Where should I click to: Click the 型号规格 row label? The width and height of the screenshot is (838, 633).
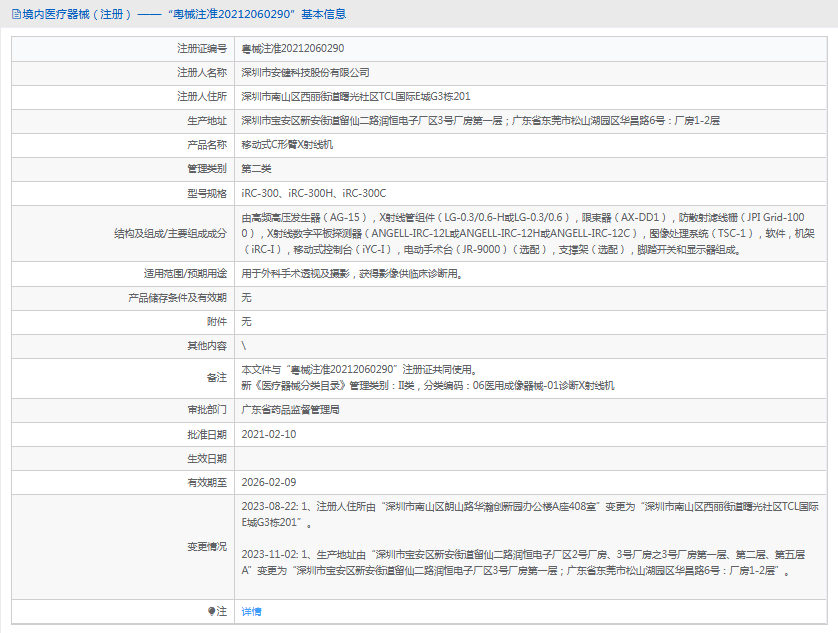tap(207, 194)
